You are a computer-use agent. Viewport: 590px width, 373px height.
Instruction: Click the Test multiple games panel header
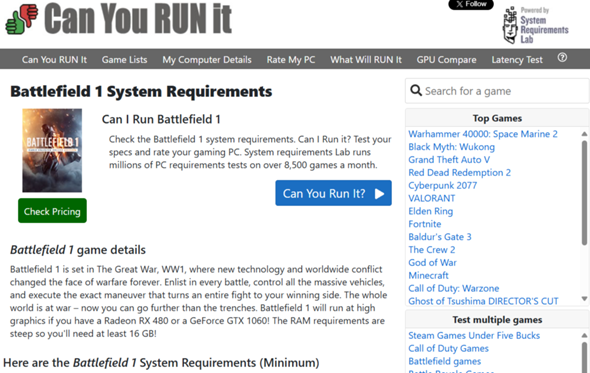497,320
